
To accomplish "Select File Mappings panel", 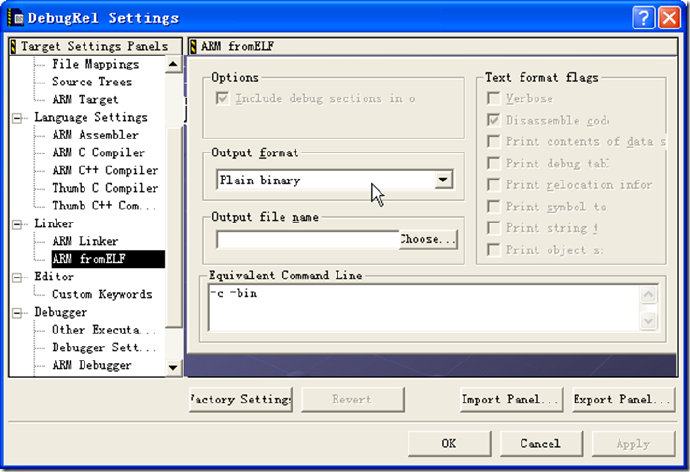I will click(95, 64).
